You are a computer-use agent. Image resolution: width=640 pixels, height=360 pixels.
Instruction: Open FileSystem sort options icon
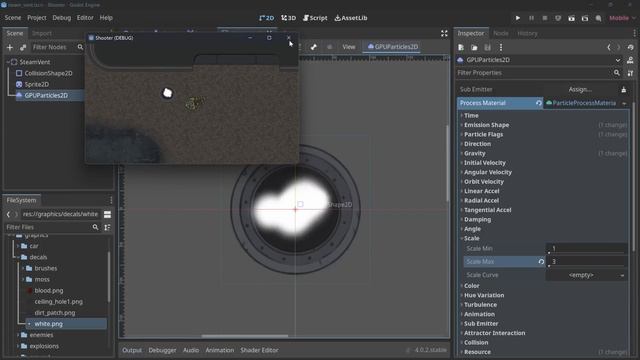tap(107, 227)
